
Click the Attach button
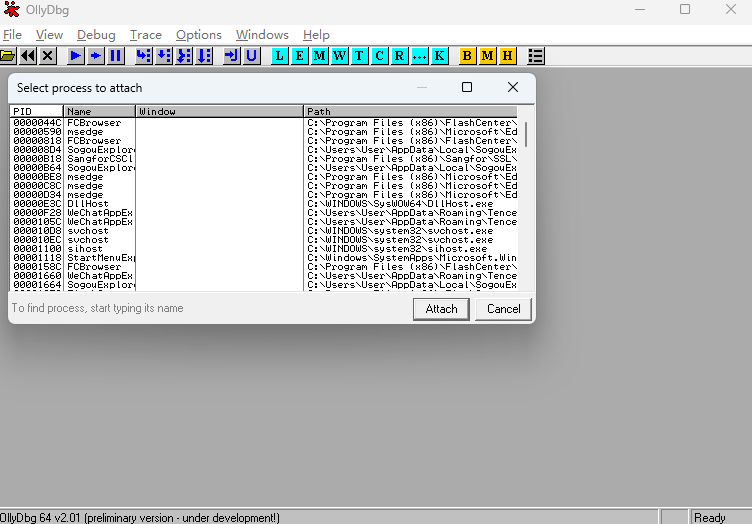click(x=441, y=309)
